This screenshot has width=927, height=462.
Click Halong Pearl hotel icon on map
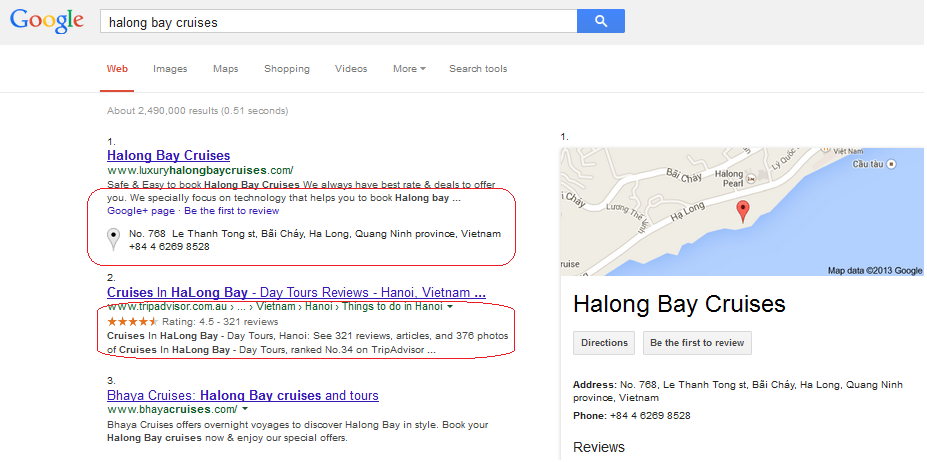pos(751,178)
